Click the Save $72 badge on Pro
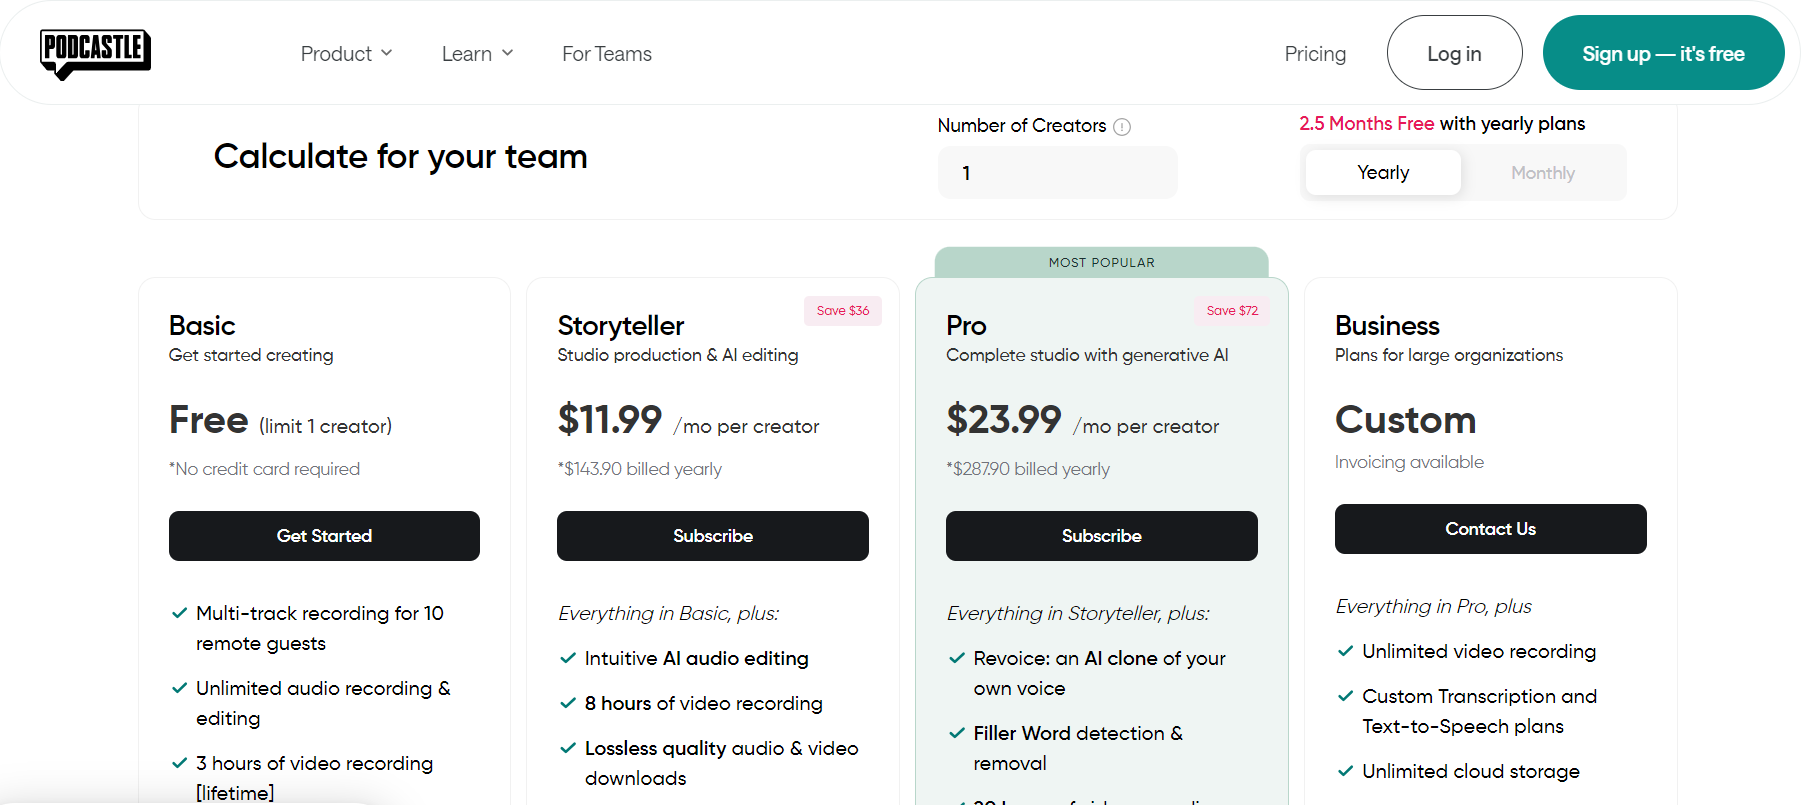Image resolution: width=1801 pixels, height=805 pixels. (1231, 311)
